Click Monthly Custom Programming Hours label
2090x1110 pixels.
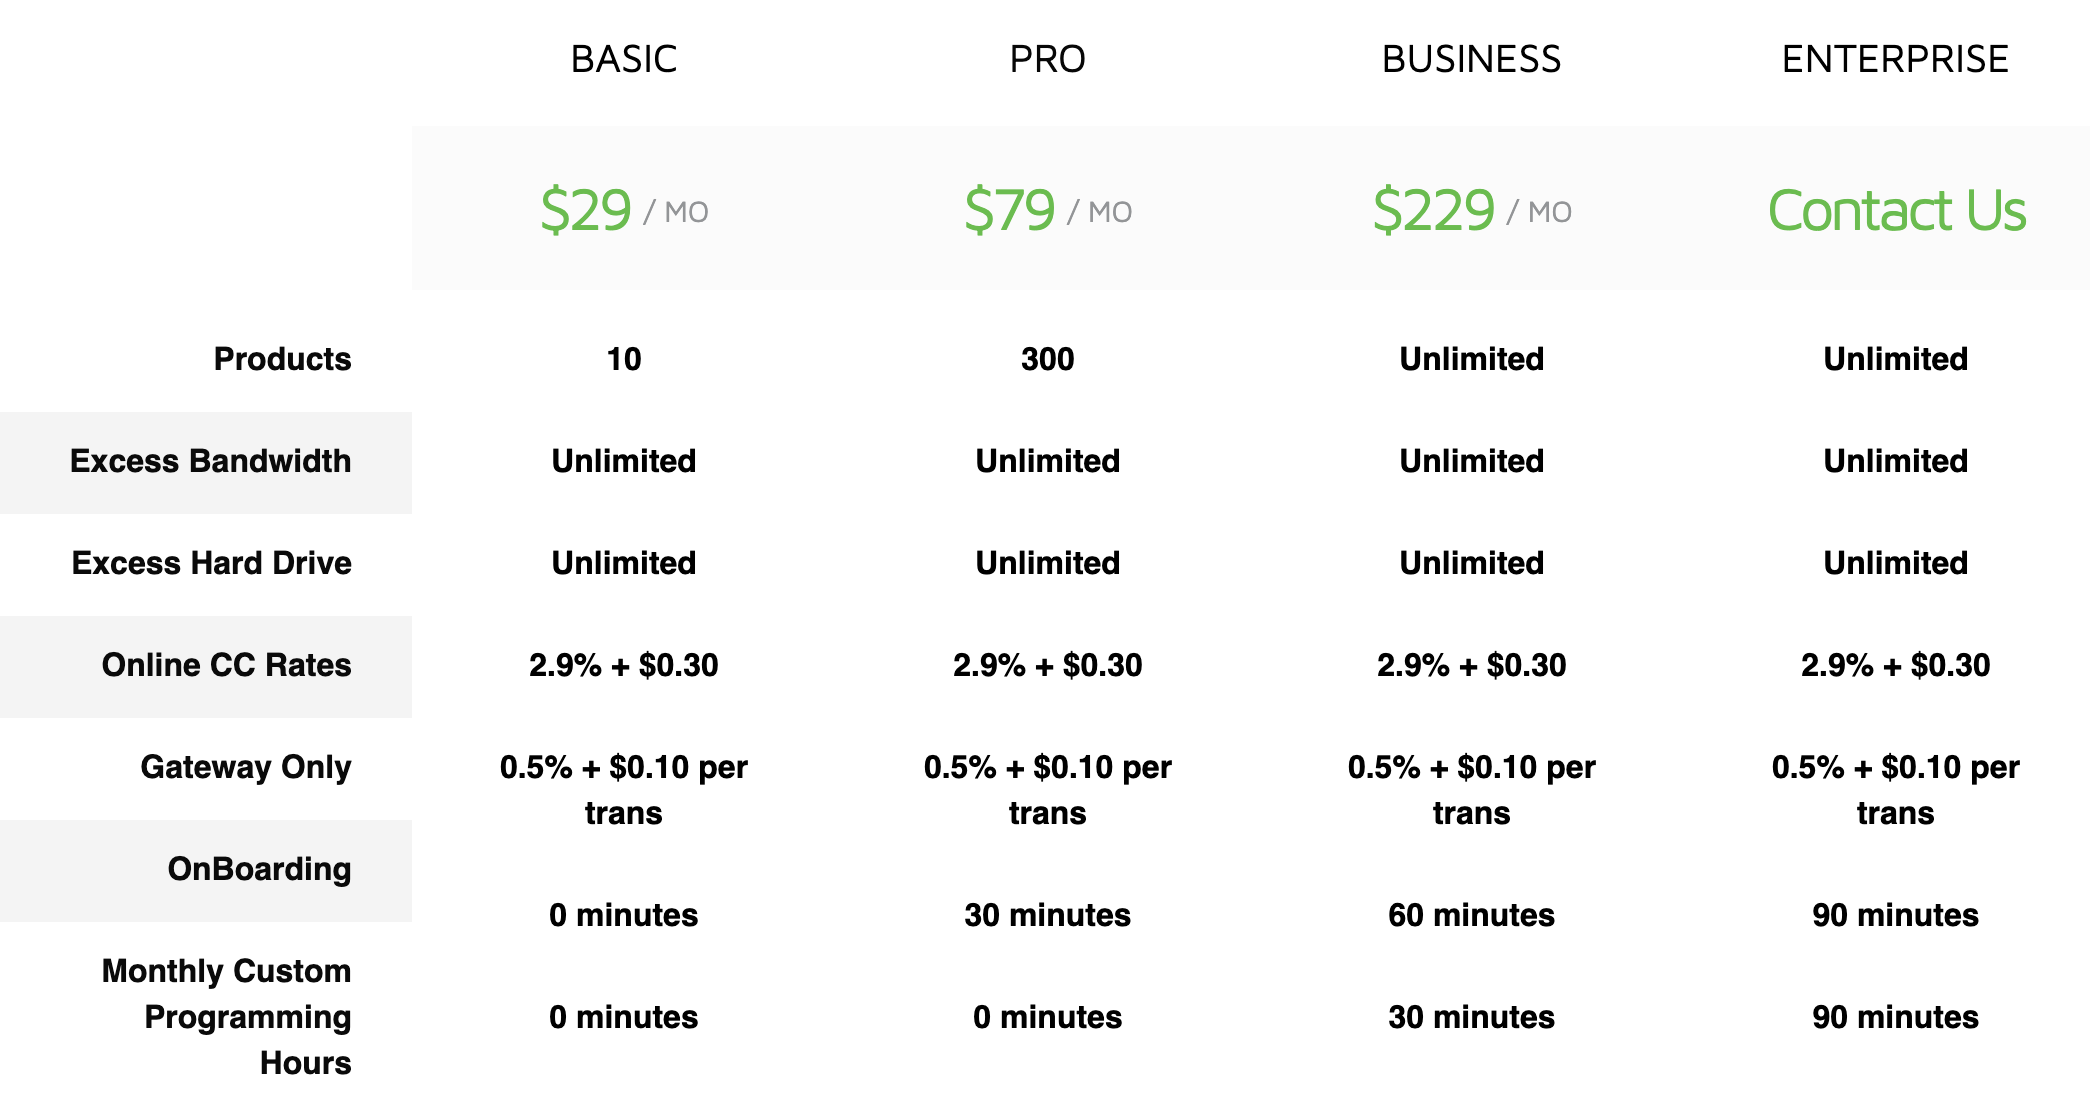pyautogui.click(x=226, y=1017)
